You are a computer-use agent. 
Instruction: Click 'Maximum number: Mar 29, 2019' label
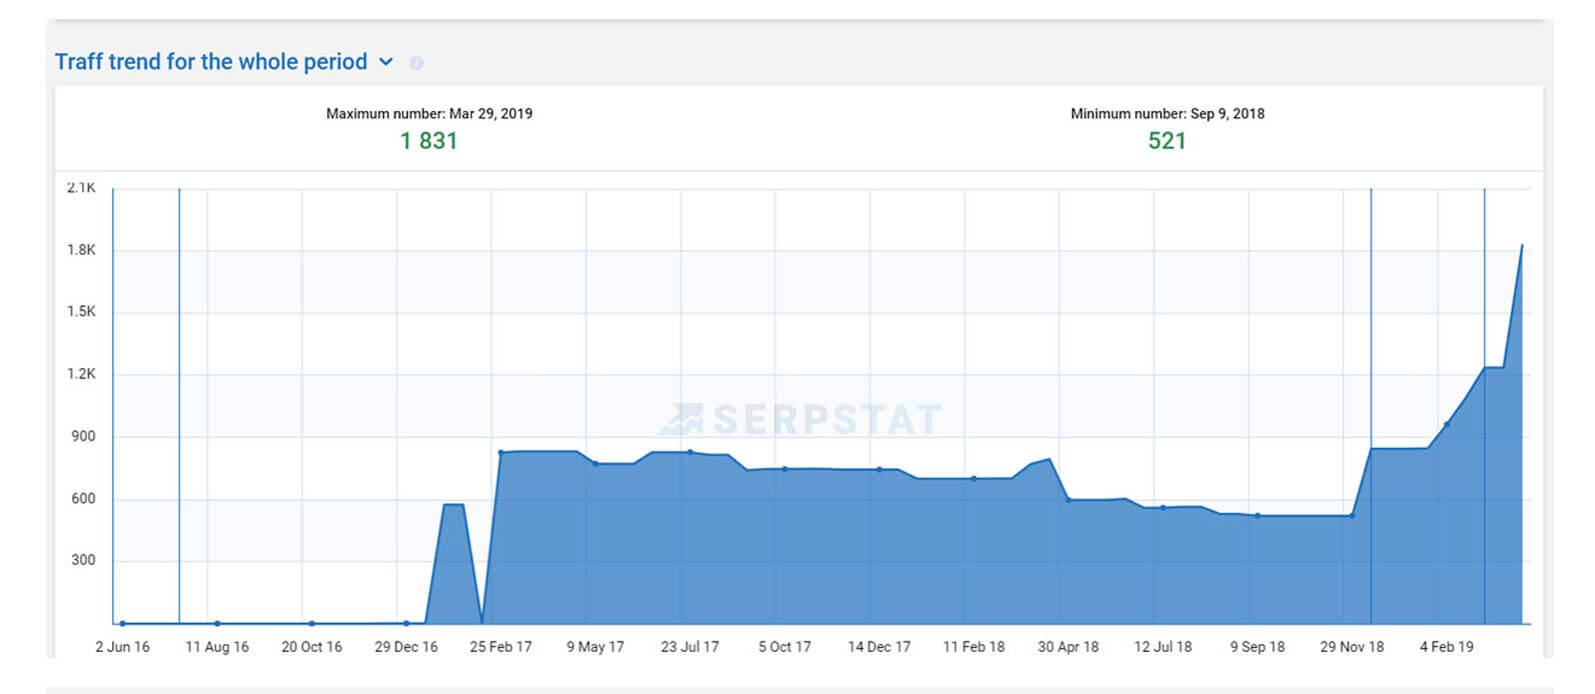(x=429, y=114)
